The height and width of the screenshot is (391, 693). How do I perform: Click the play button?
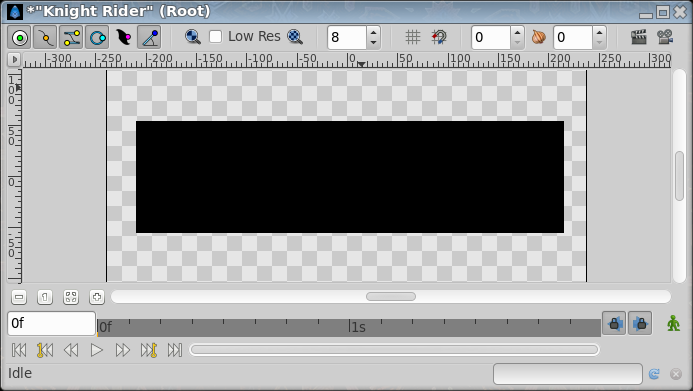tap(97, 350)
